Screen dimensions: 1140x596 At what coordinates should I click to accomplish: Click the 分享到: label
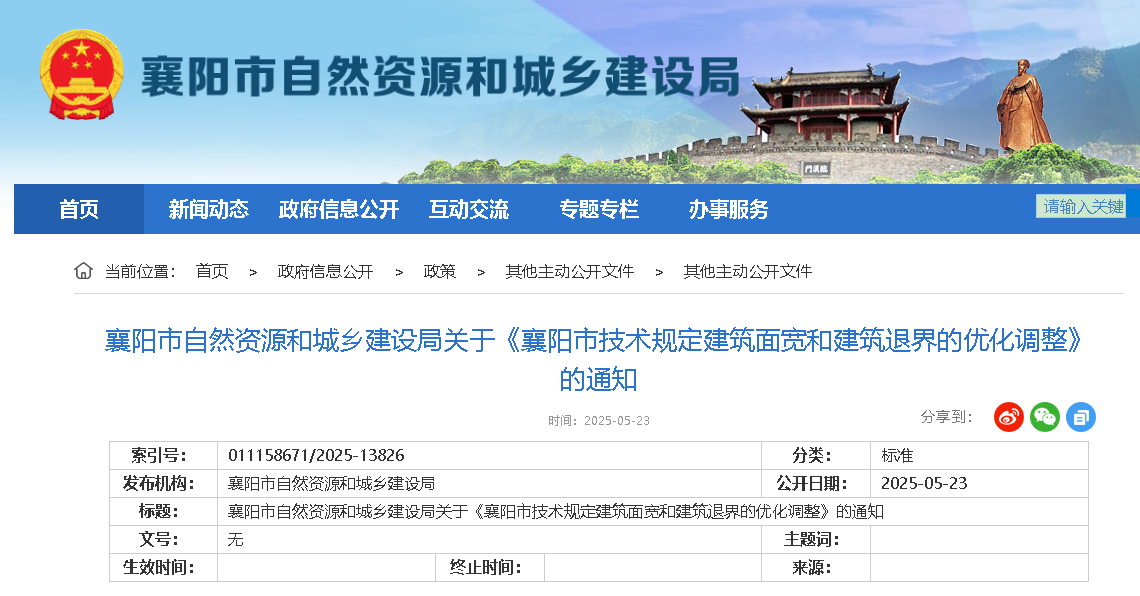click(x=946, y=416)
